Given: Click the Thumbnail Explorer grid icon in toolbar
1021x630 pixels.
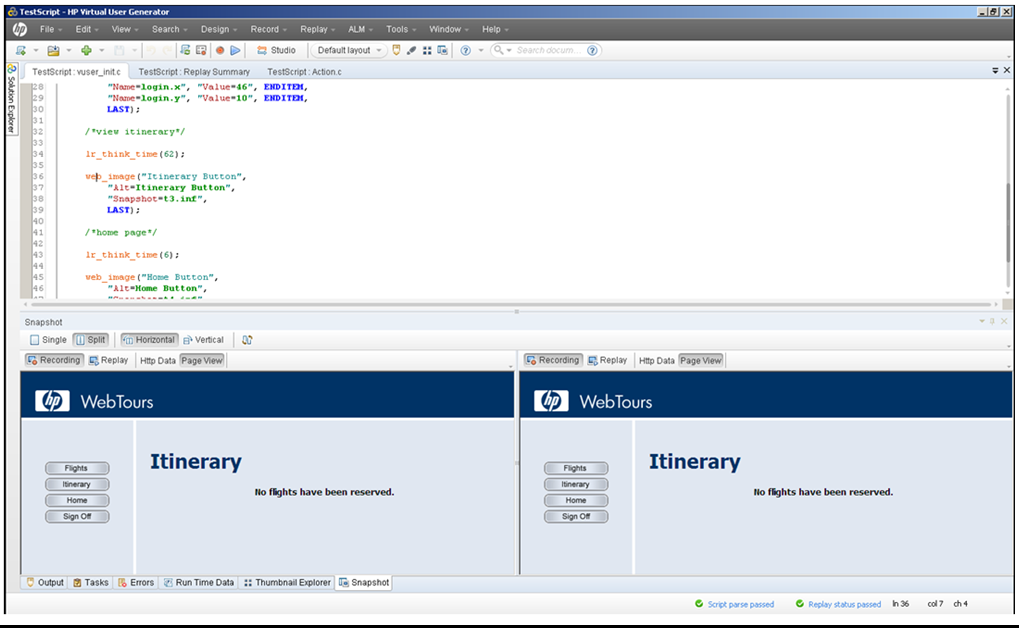Looking at the screenshot, I should tap(427, 50).
